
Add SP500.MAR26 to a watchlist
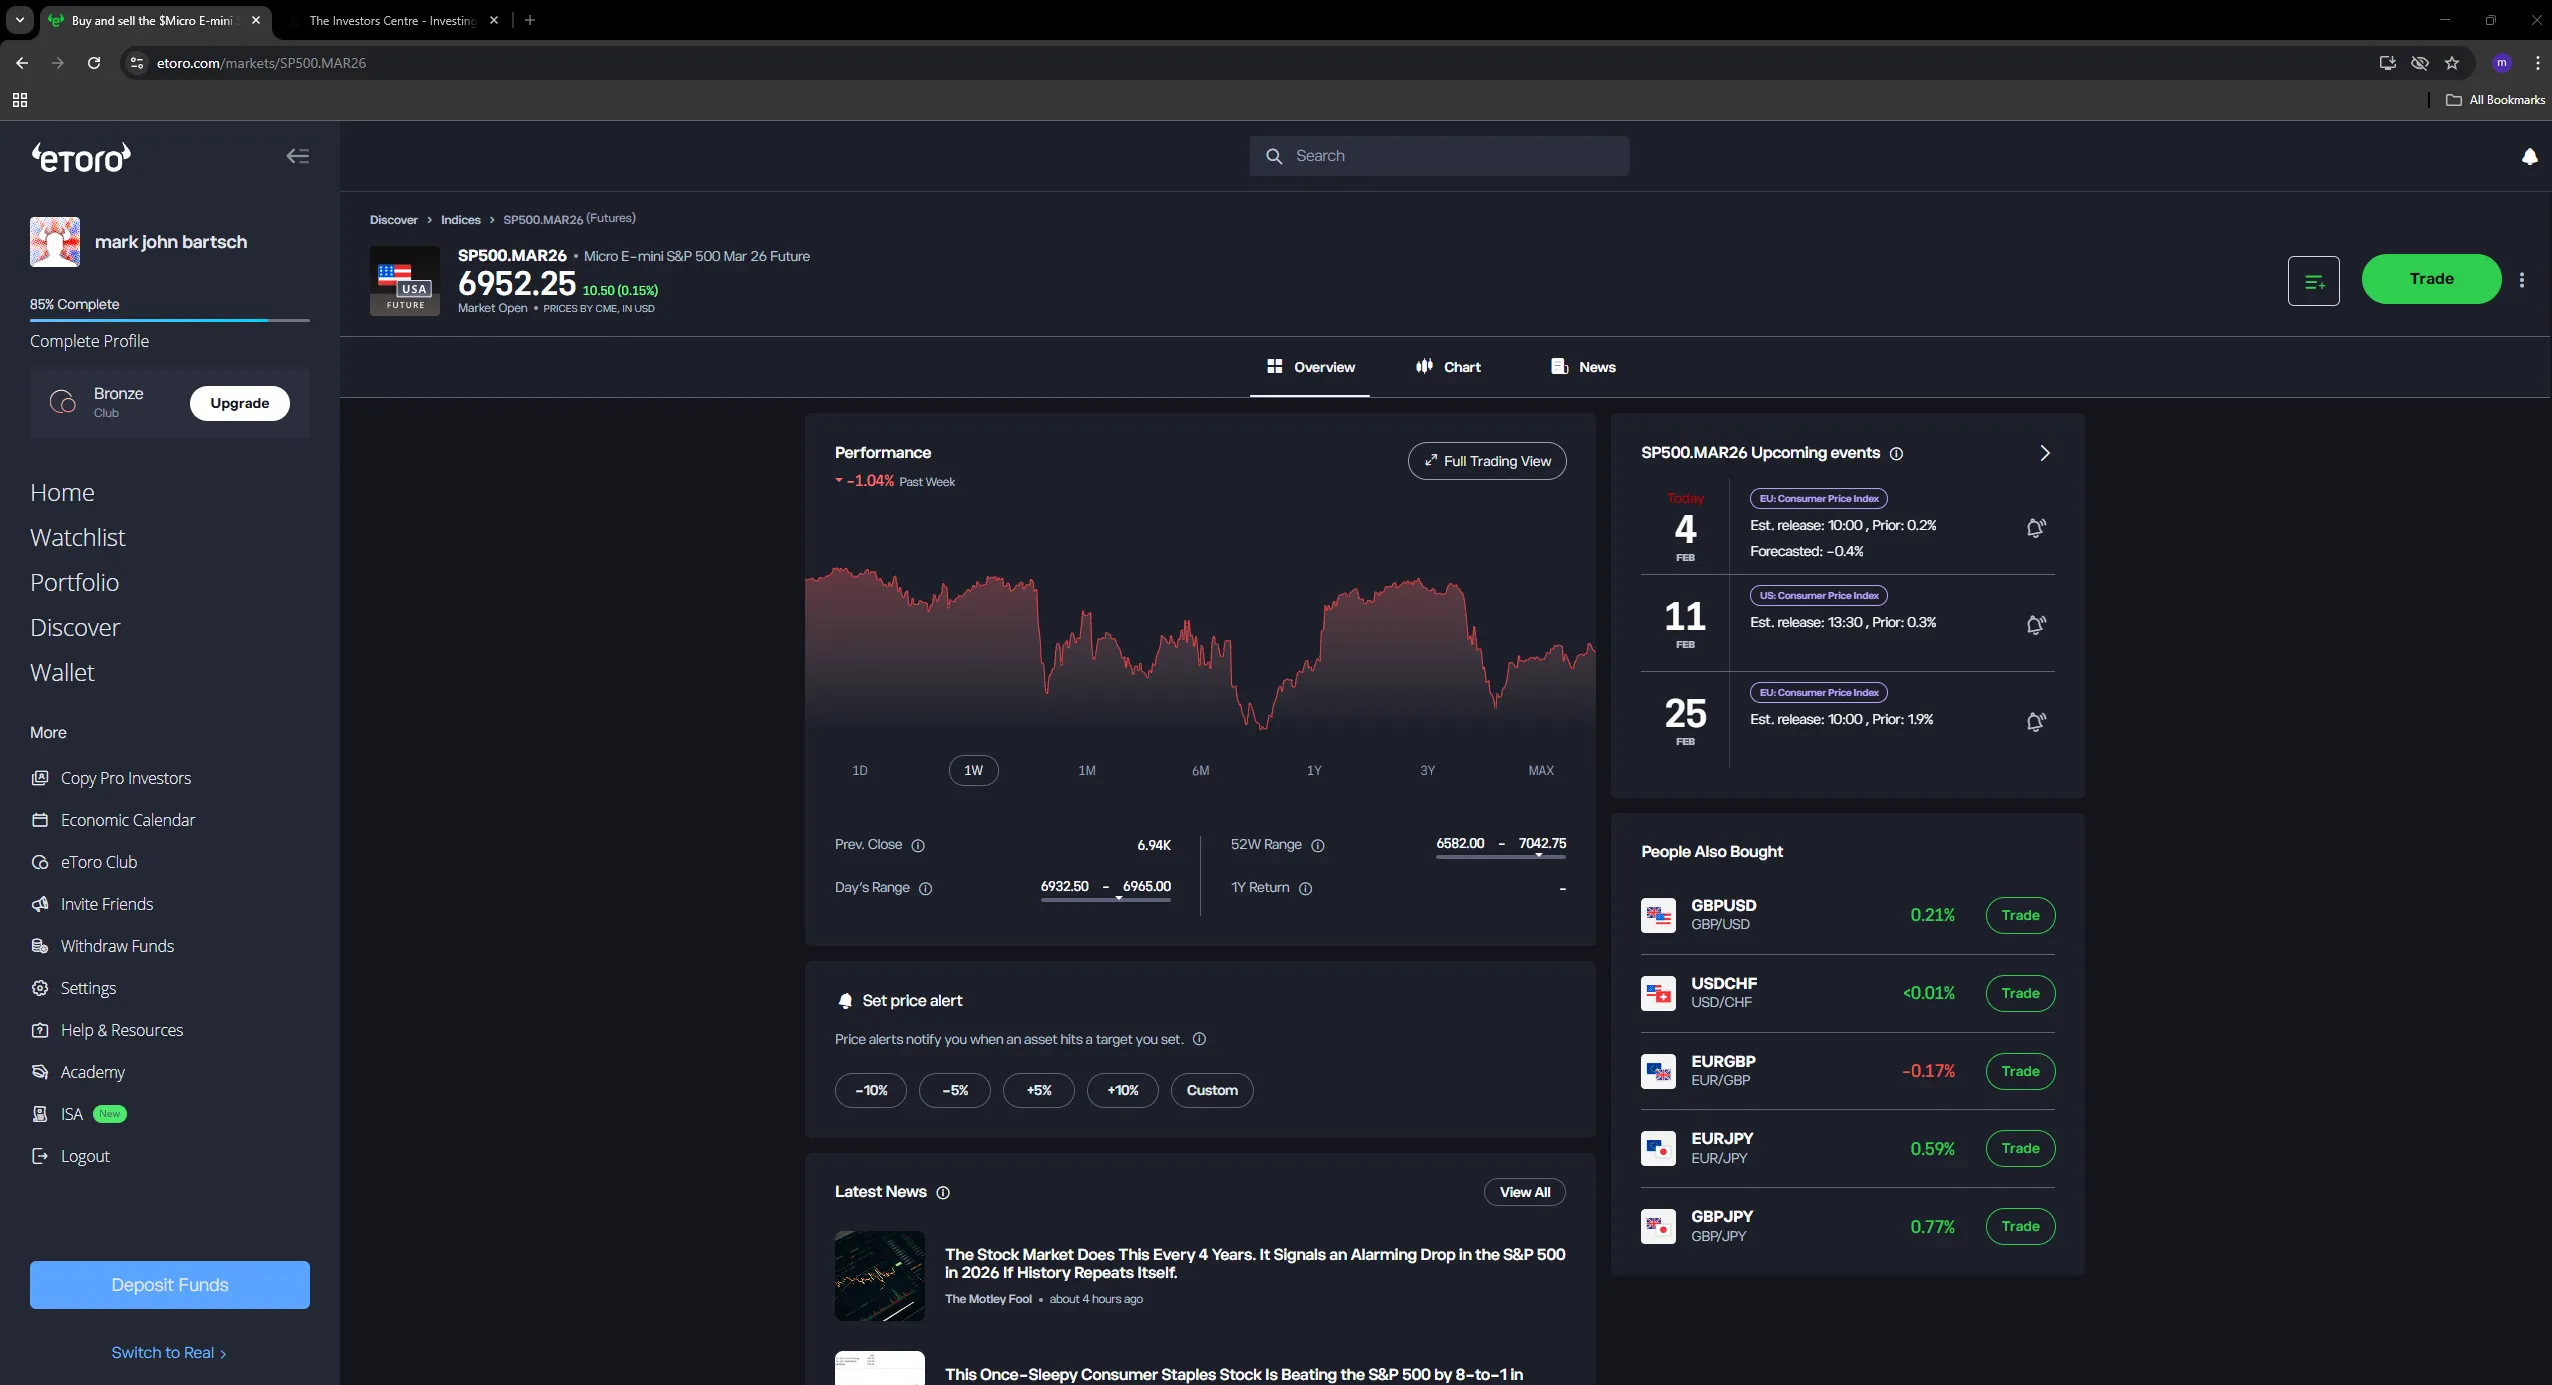tap(2315, 280)
